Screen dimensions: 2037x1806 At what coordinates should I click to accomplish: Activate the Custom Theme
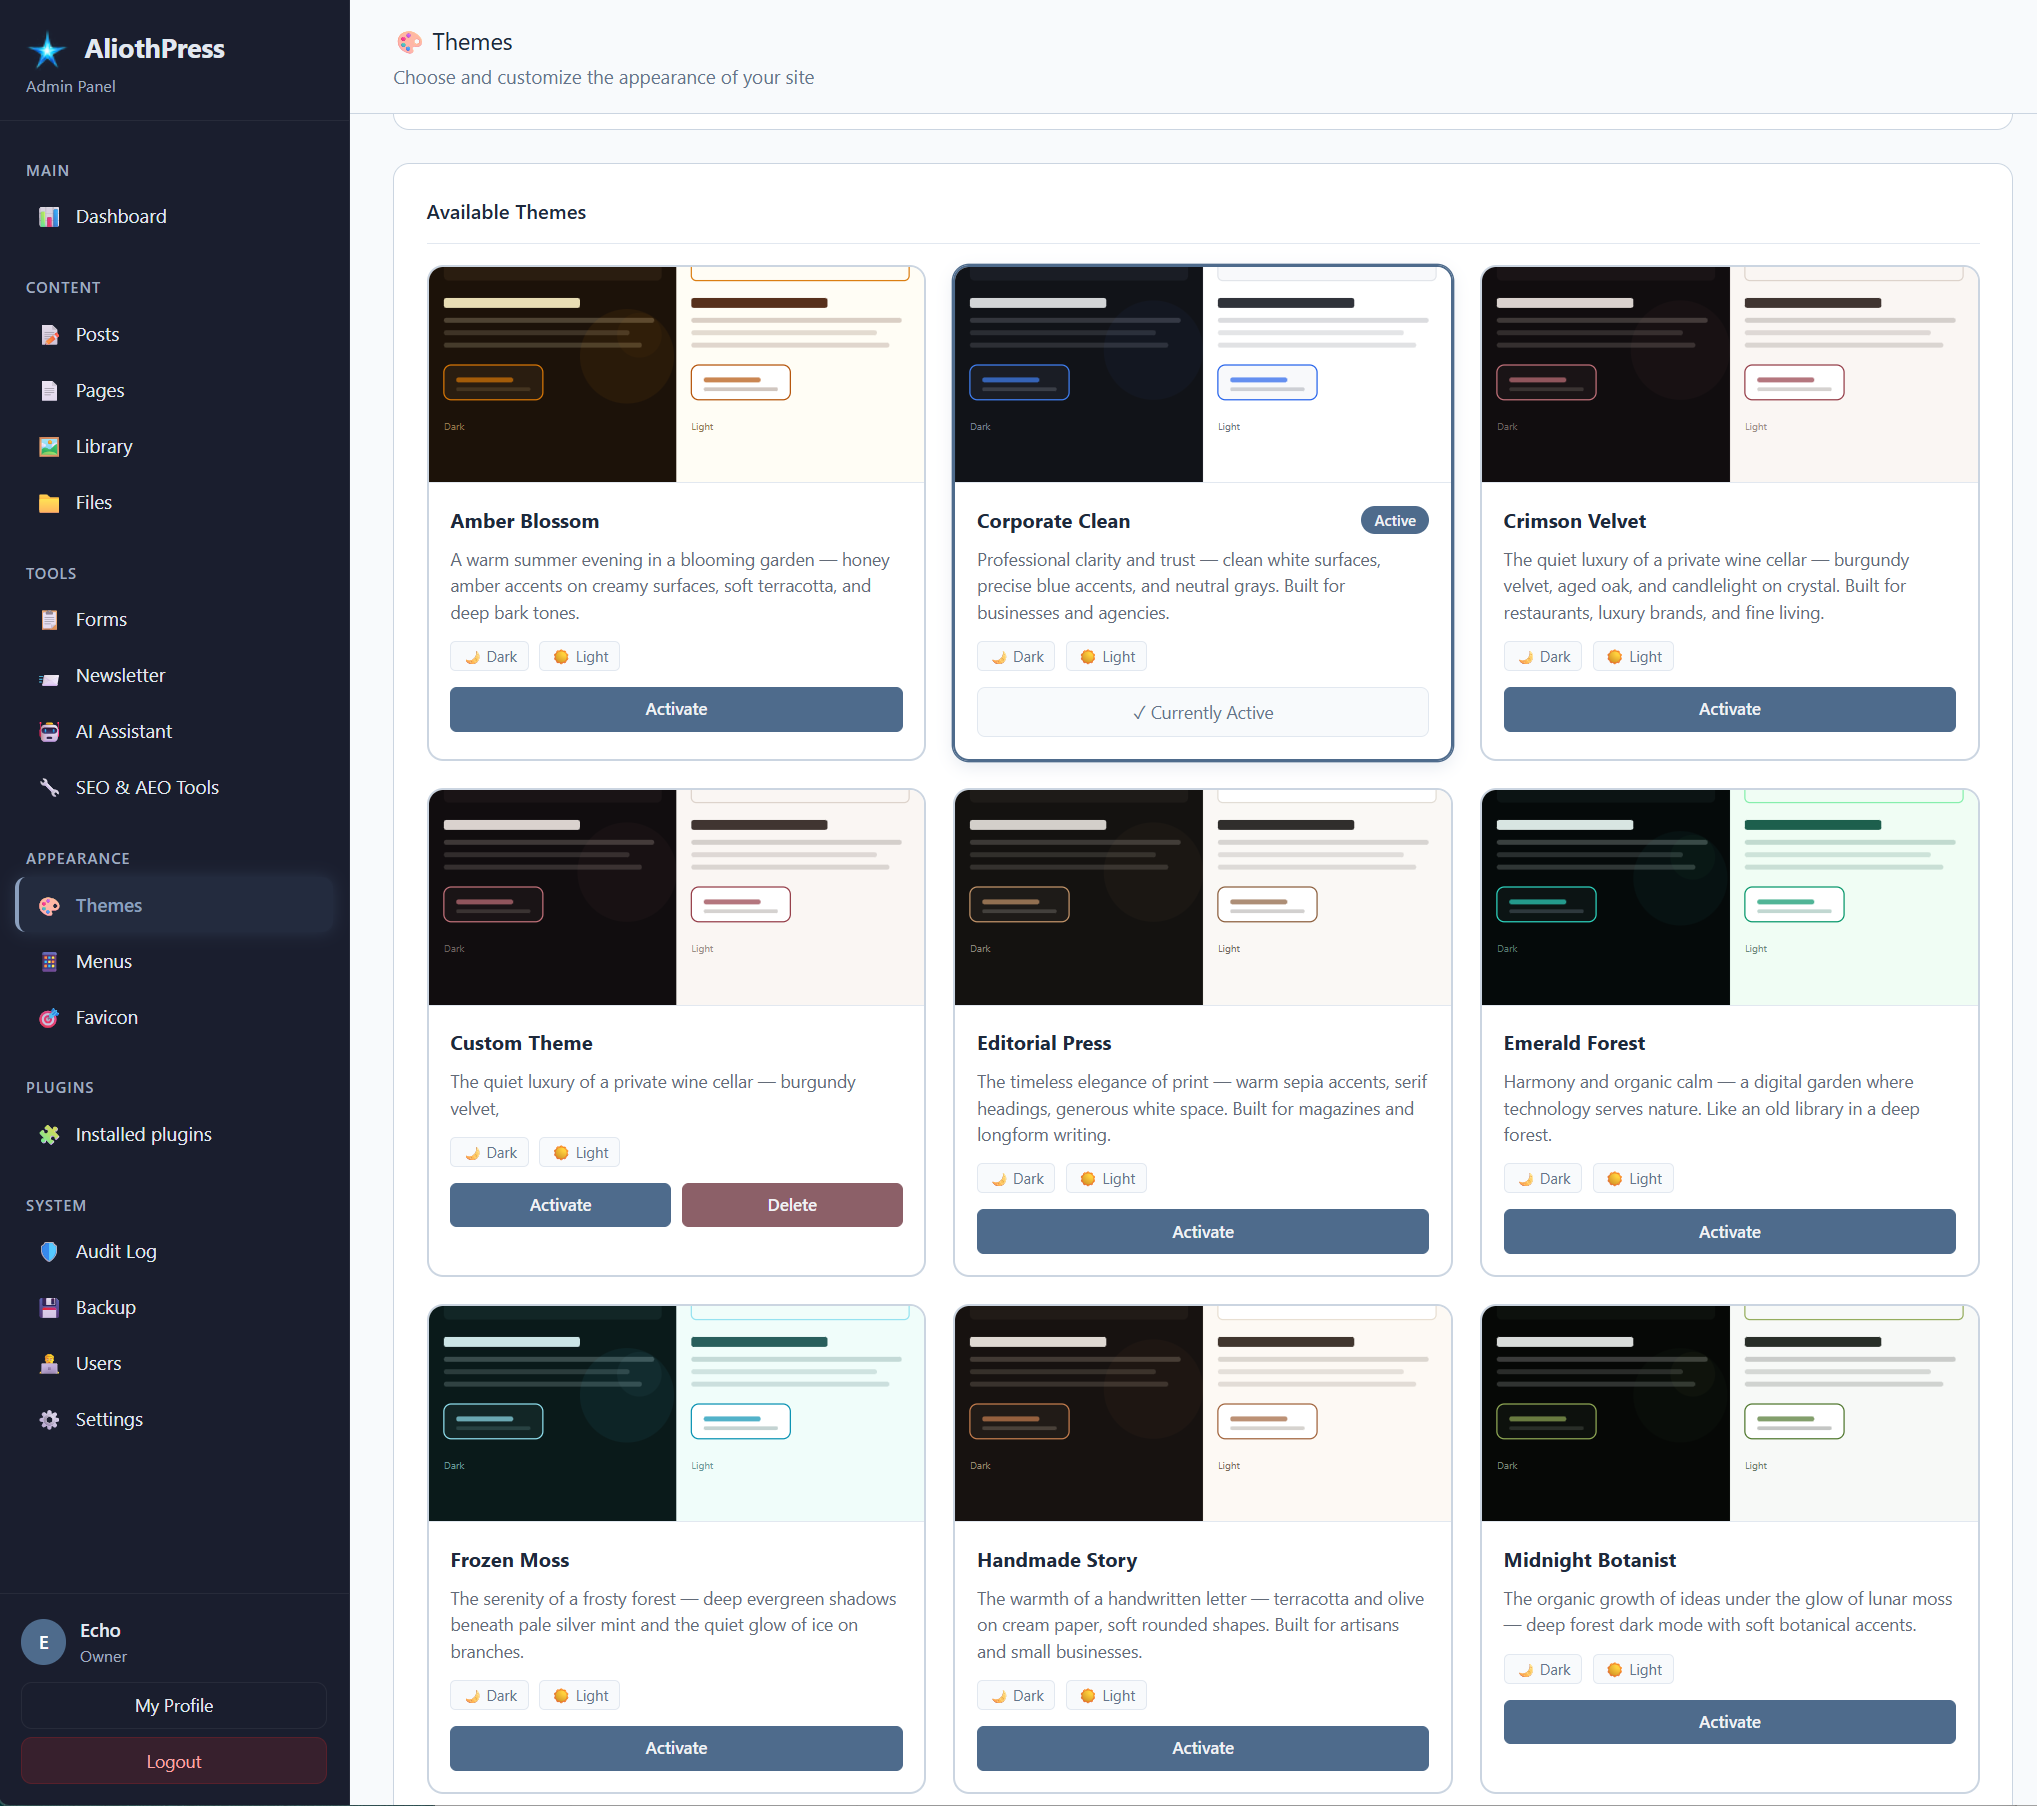[560, 1205]
